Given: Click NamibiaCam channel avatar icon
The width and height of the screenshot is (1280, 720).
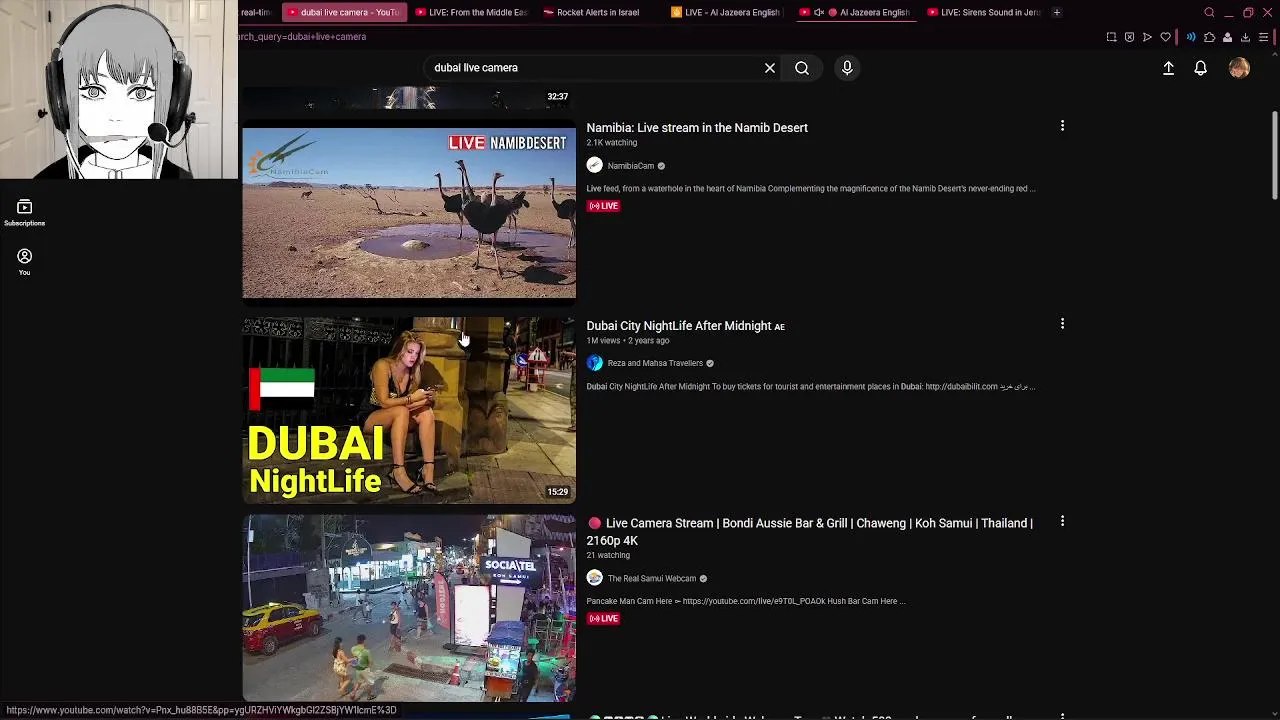Looking at the screenshot, I should [x=595, y=166].
